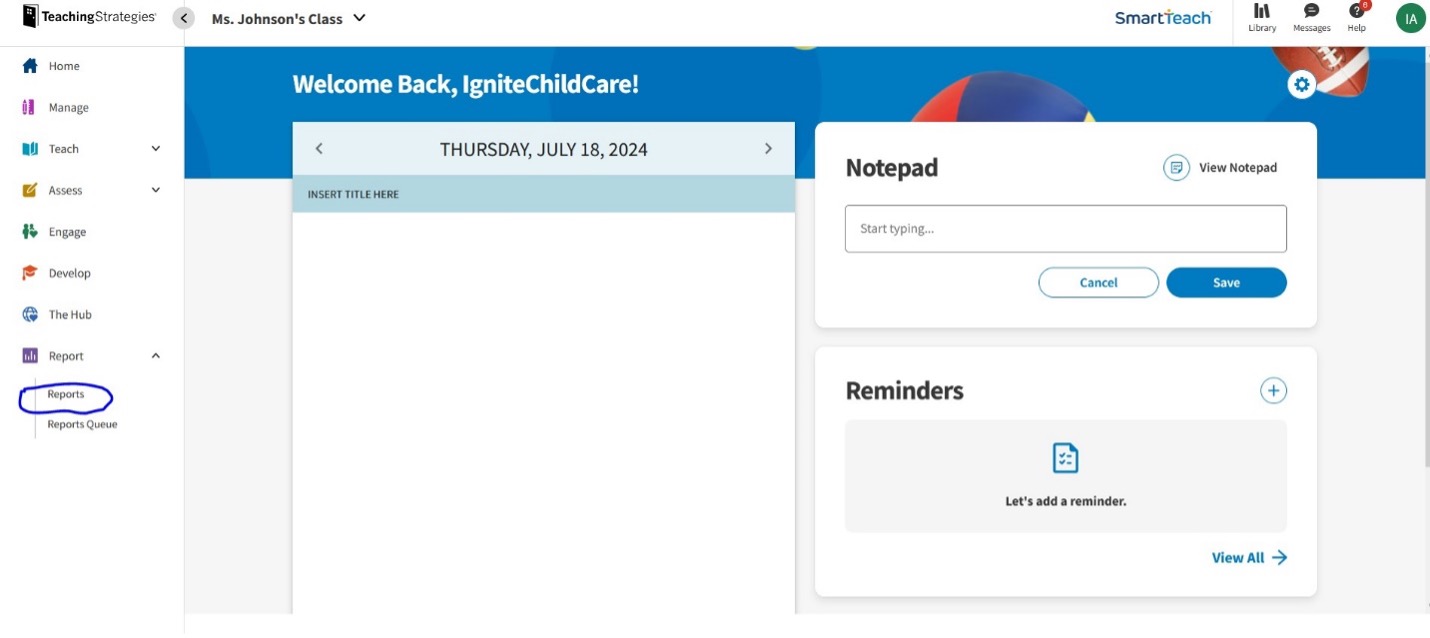Screen dimensions: 1430x638
Task: Click the Help question mark icon
Action: 1356,12
